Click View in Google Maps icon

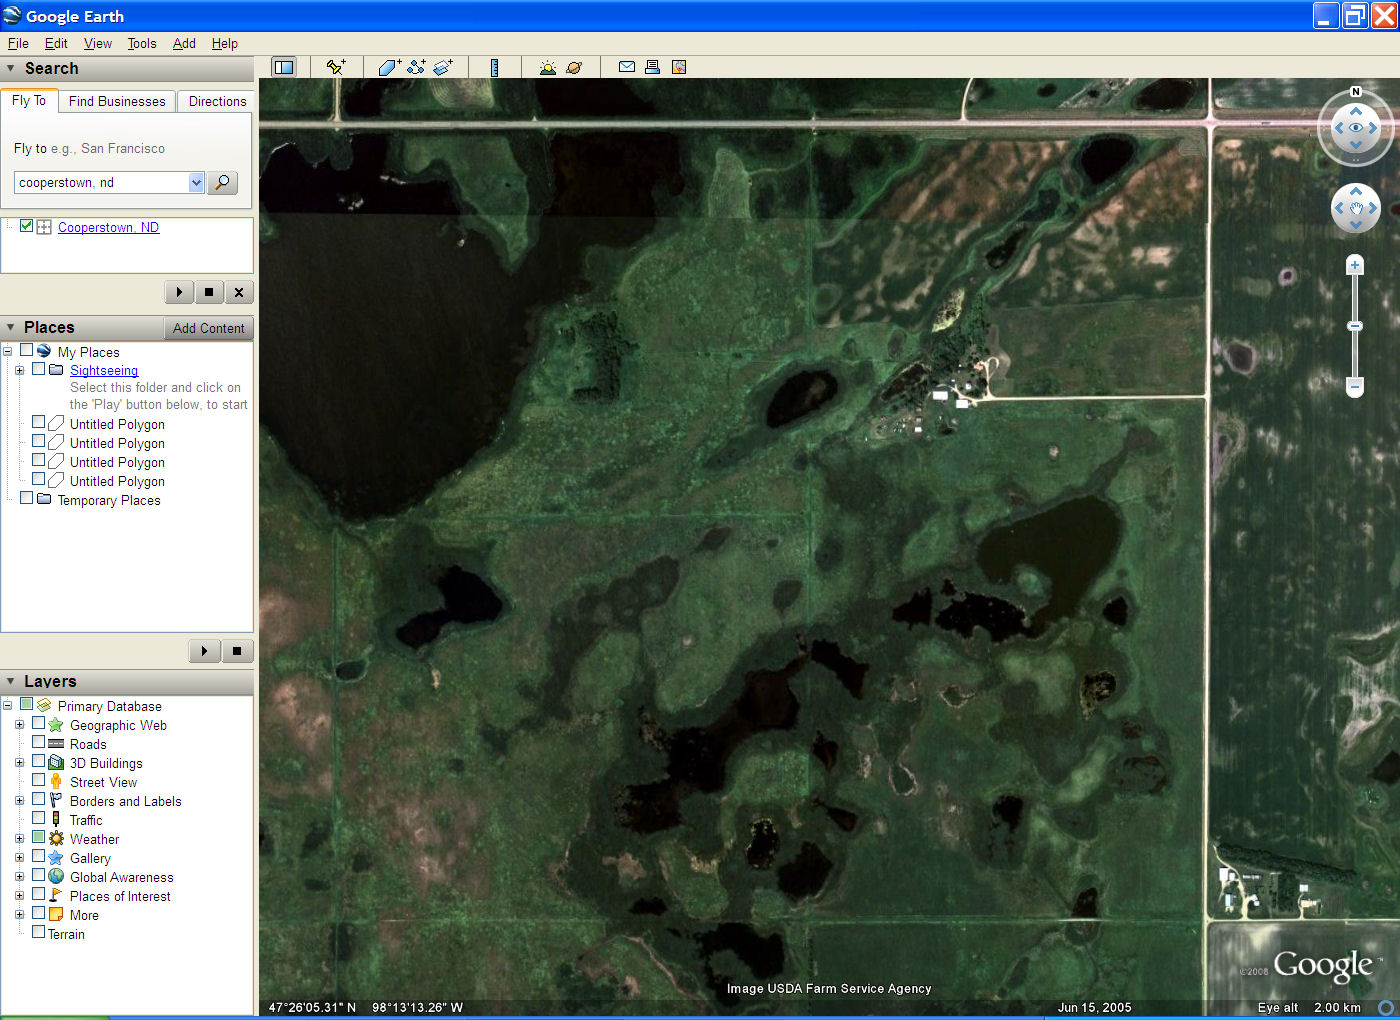pyautogui.click(x=679, y=67)
